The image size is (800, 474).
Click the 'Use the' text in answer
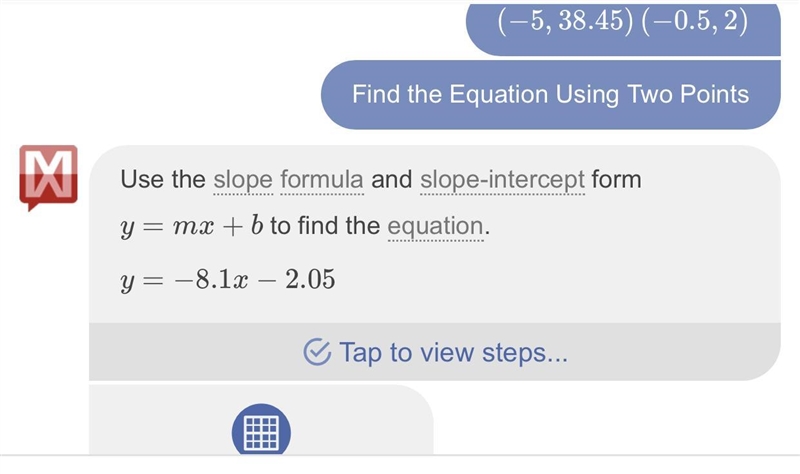[163, 180]
